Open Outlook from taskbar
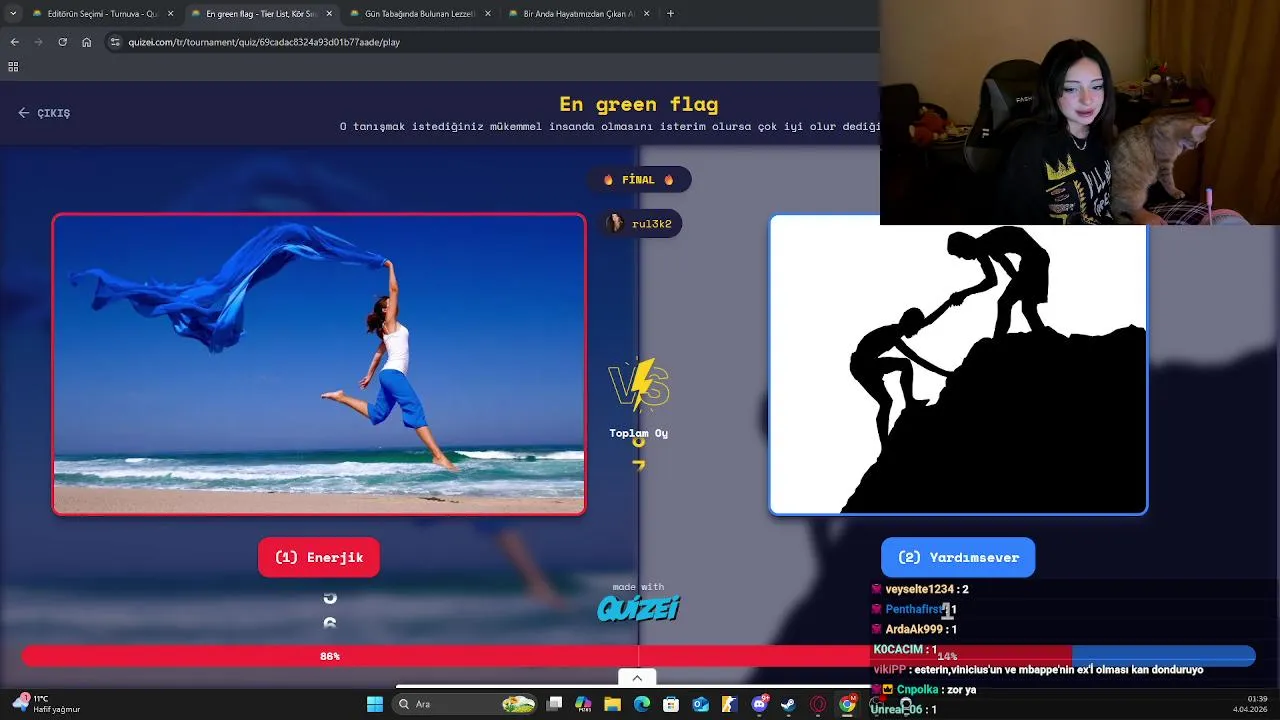Screen dimensions: 1280x720 (x=700, y=704)
